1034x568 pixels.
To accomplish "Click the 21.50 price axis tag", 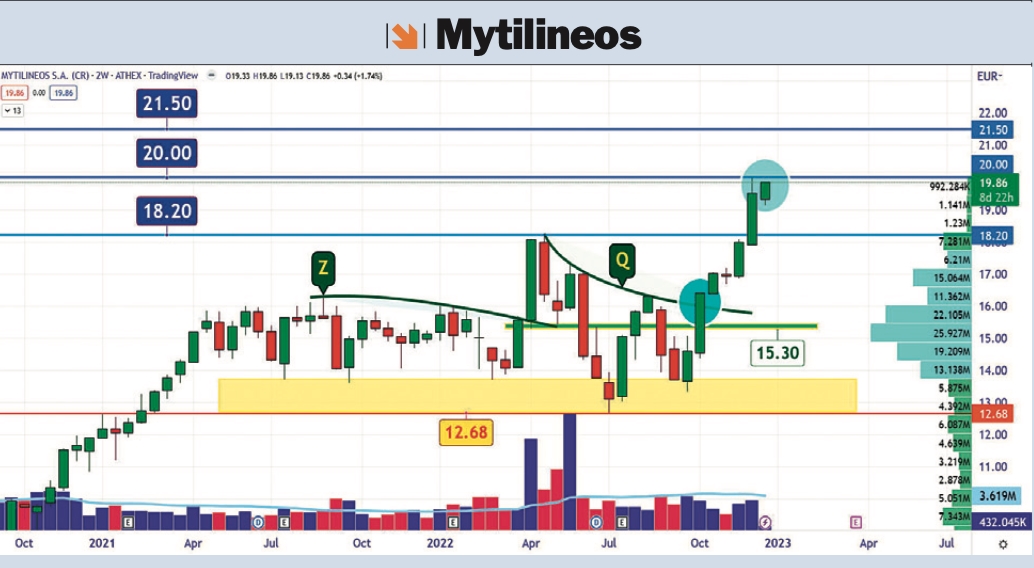I will click(992, 130).
